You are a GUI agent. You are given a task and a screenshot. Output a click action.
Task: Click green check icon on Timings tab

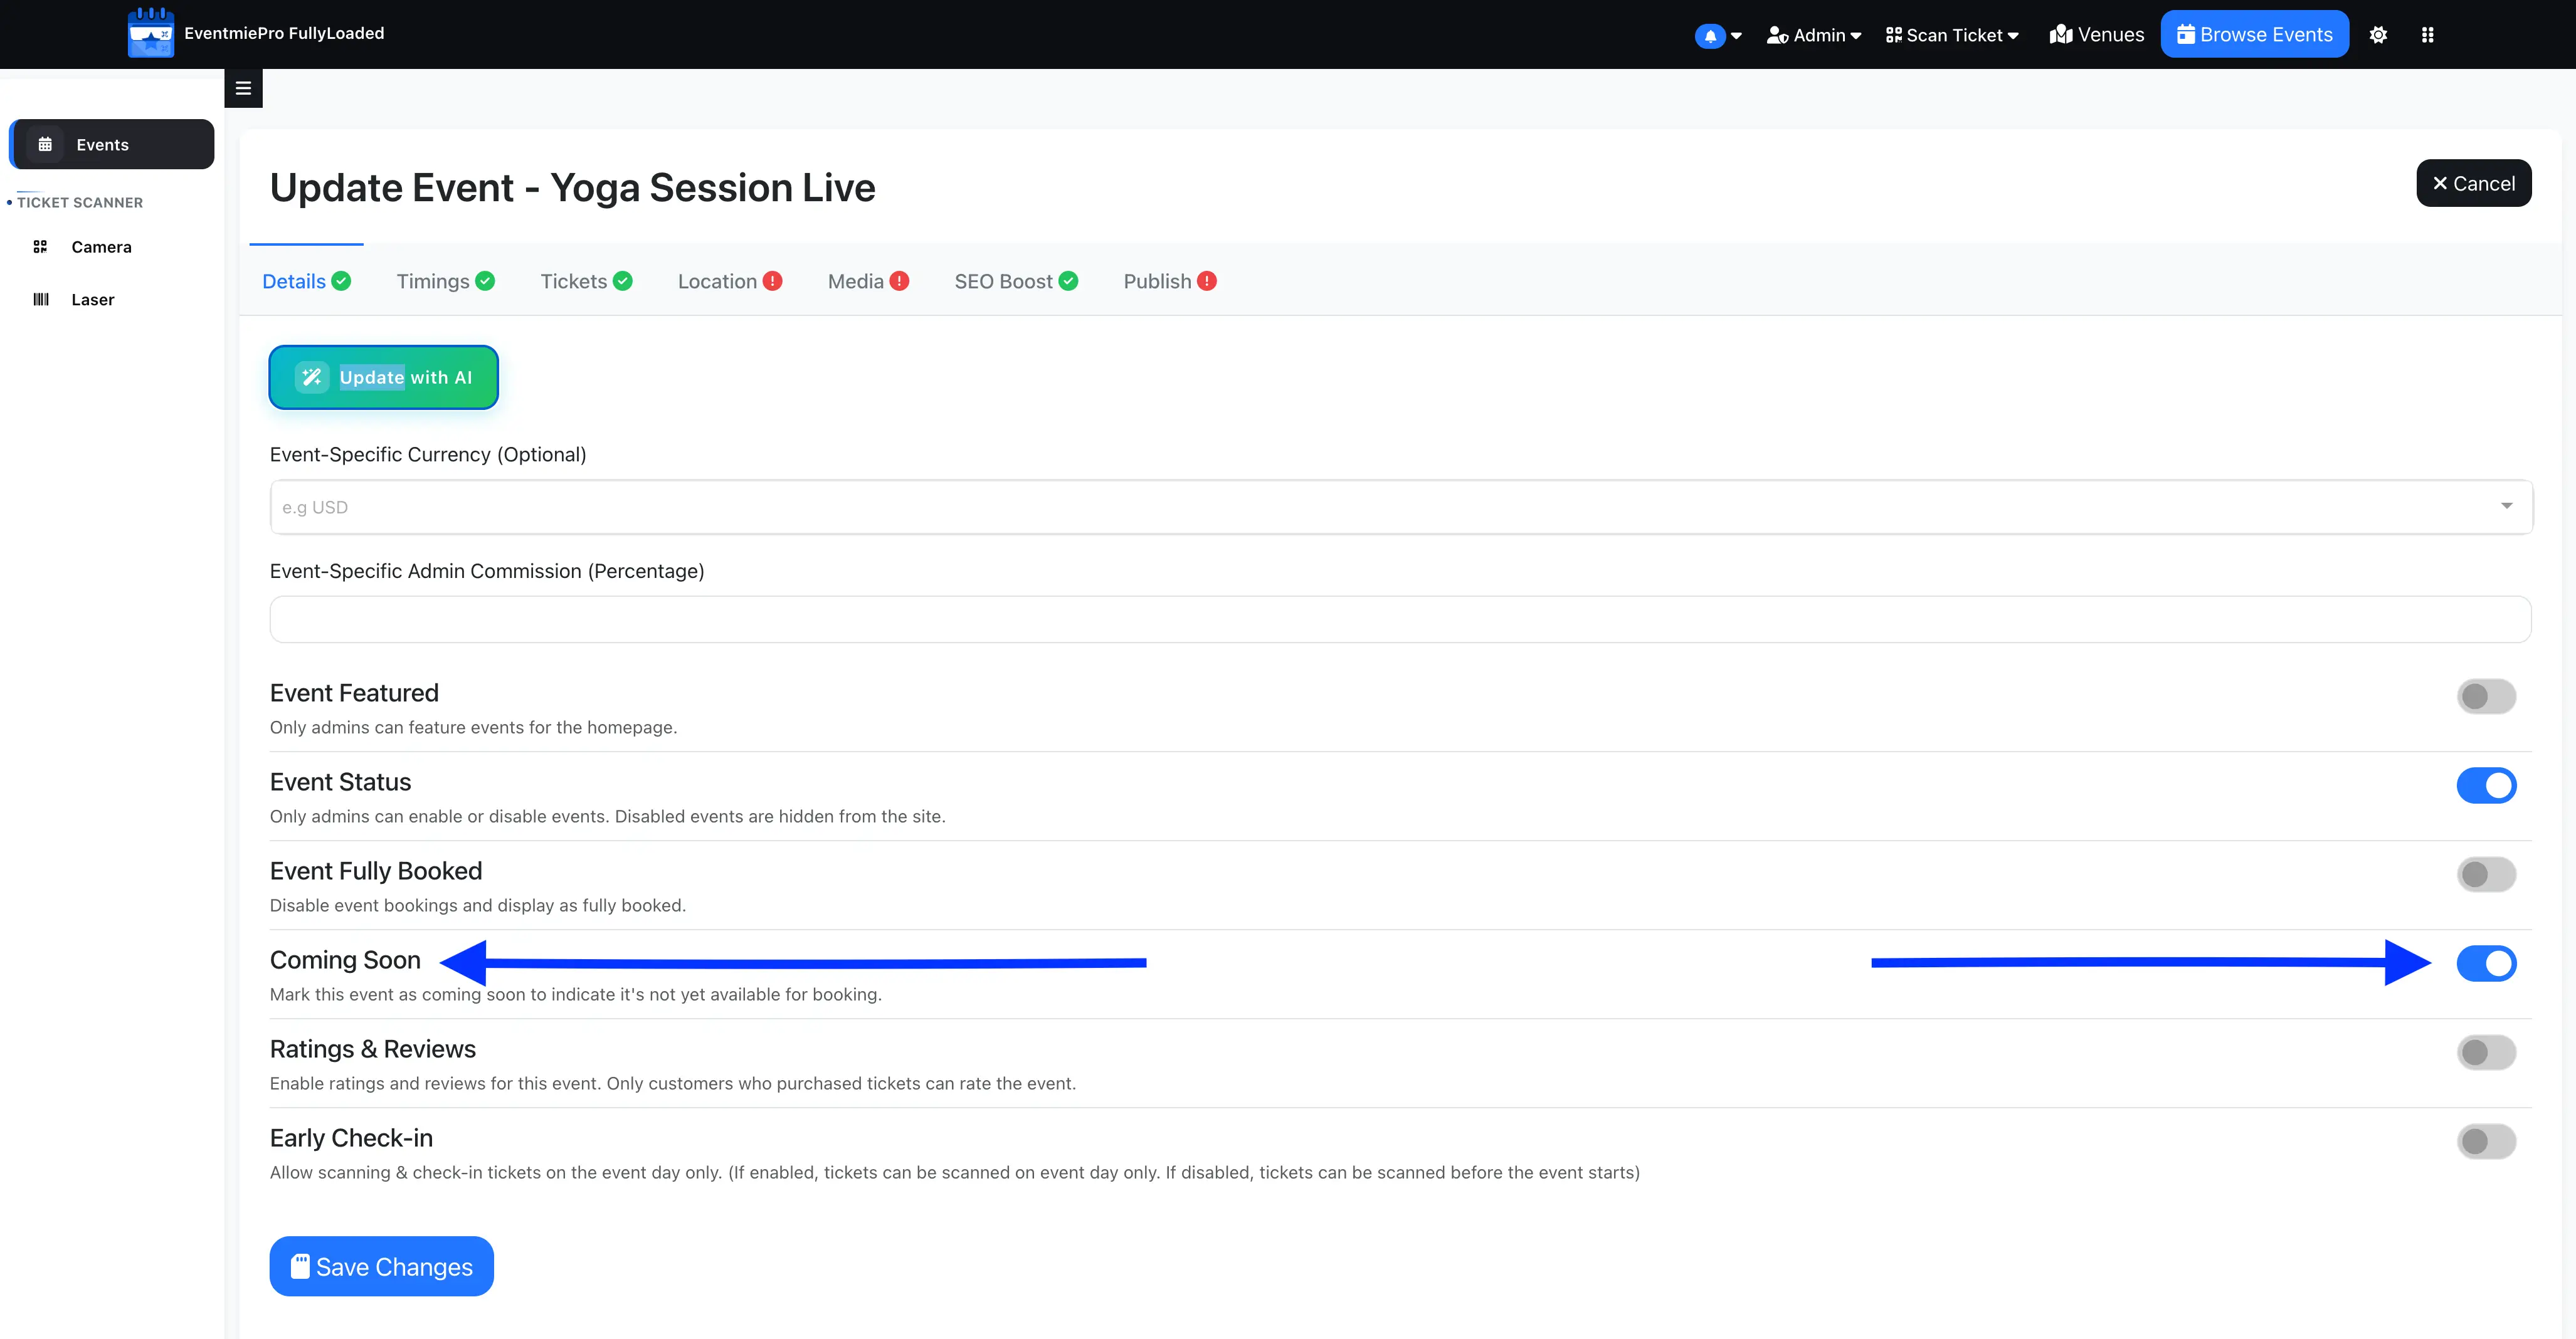tap(485, 281)
